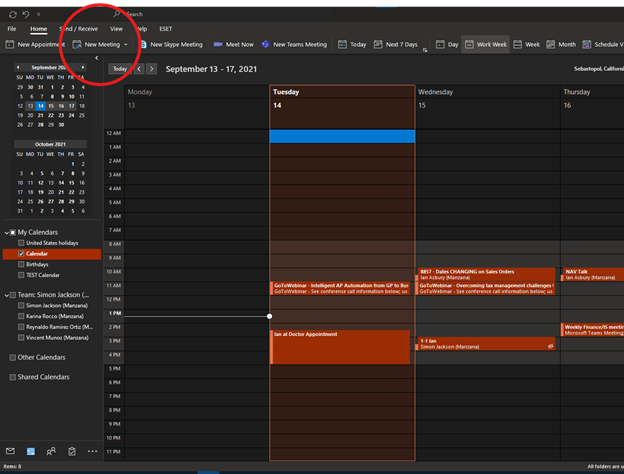
Task: Collapse the folder pane with chevron
Action: point(97,58)
